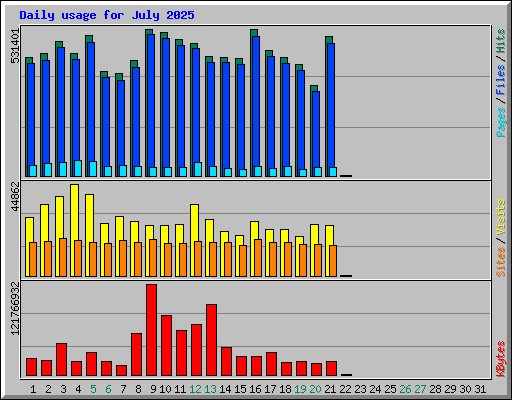Click green weekend day 6 label
Viewport: 512px width, 400px height.
coord(108,389)
